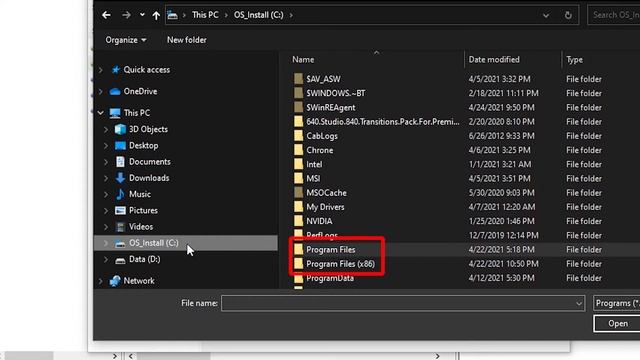Select Quick access star icon
The width and height of the screenshot is (640, 360).
tap(116, 70)
